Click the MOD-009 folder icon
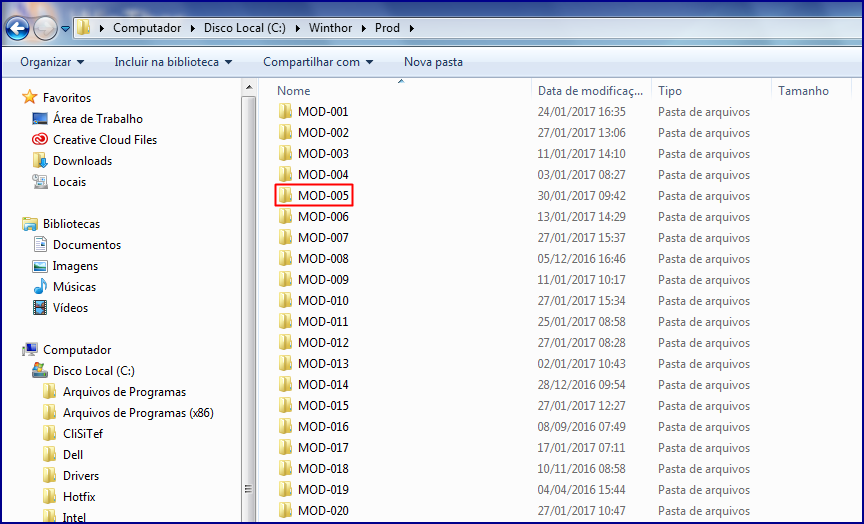864x524 pixels. (x=285, y=279)
